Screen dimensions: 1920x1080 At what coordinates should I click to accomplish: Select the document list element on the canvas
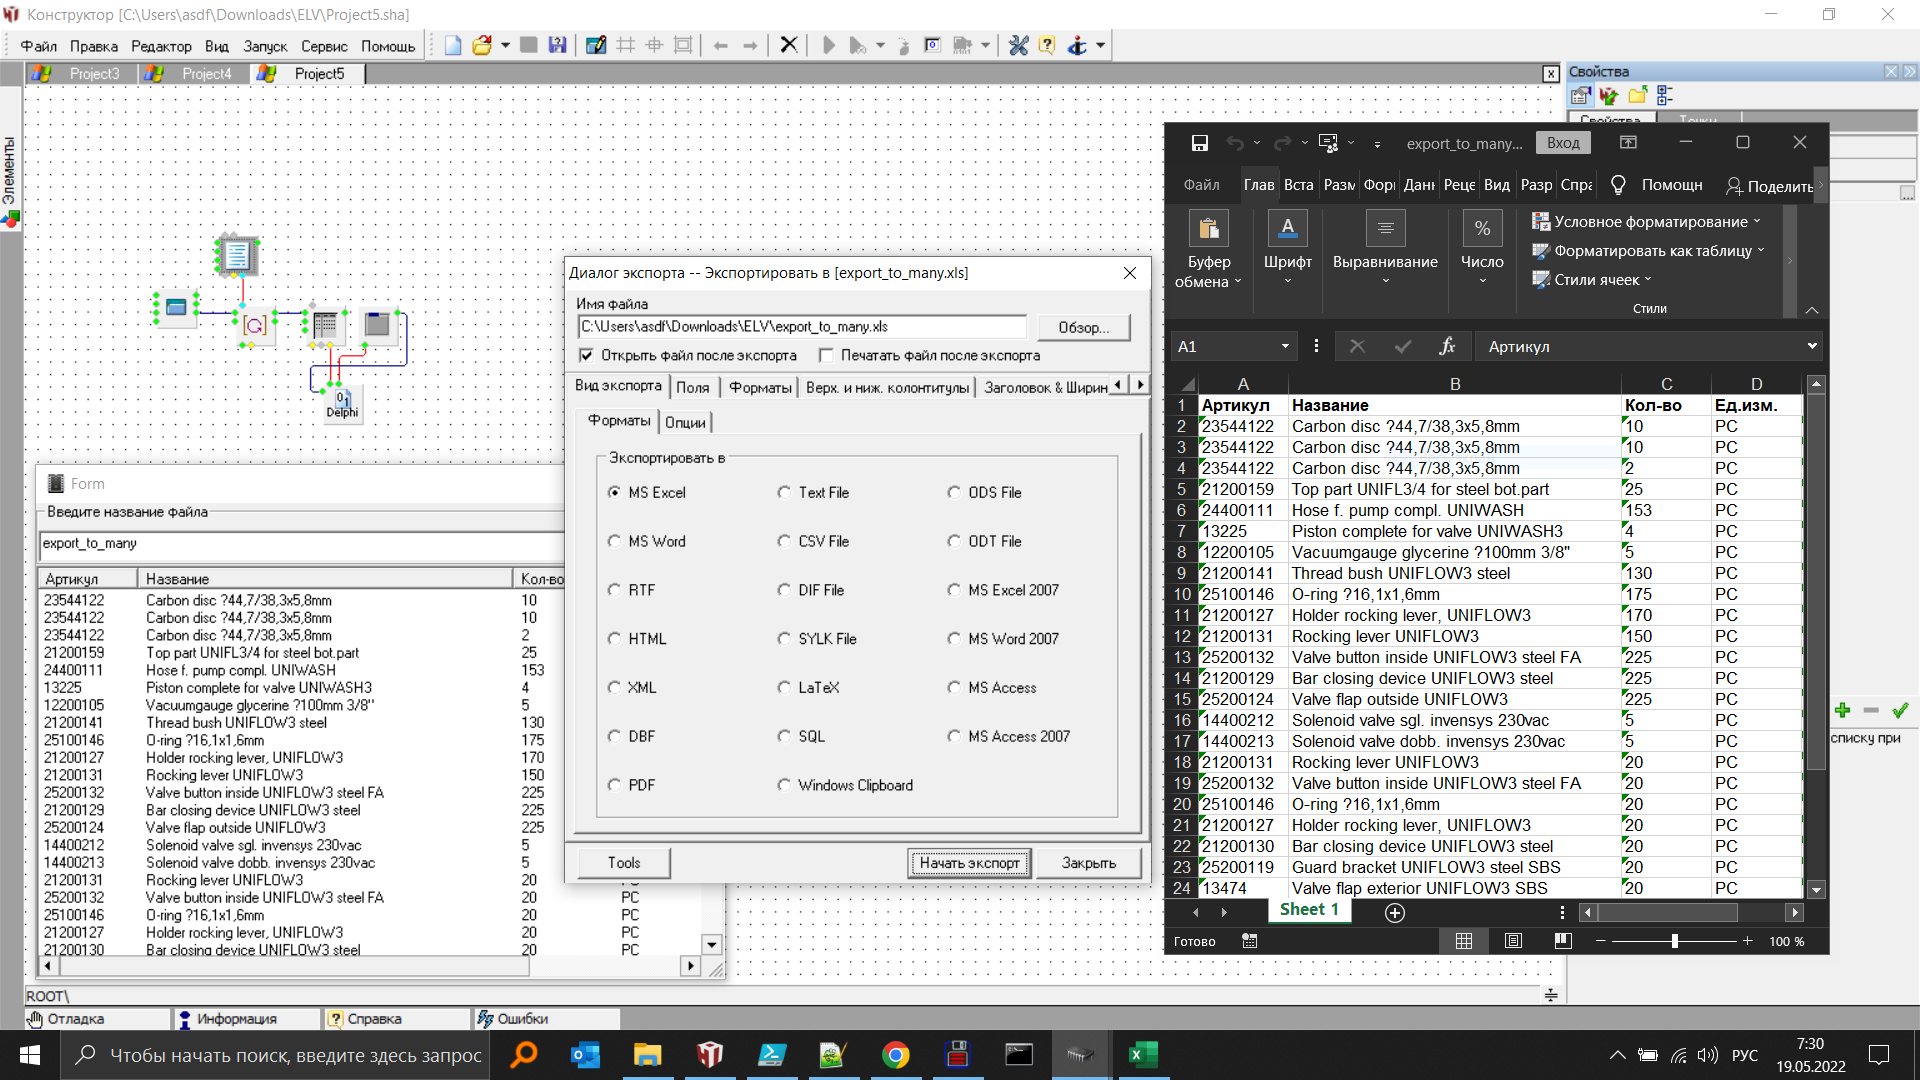click(x=237, y=256)
